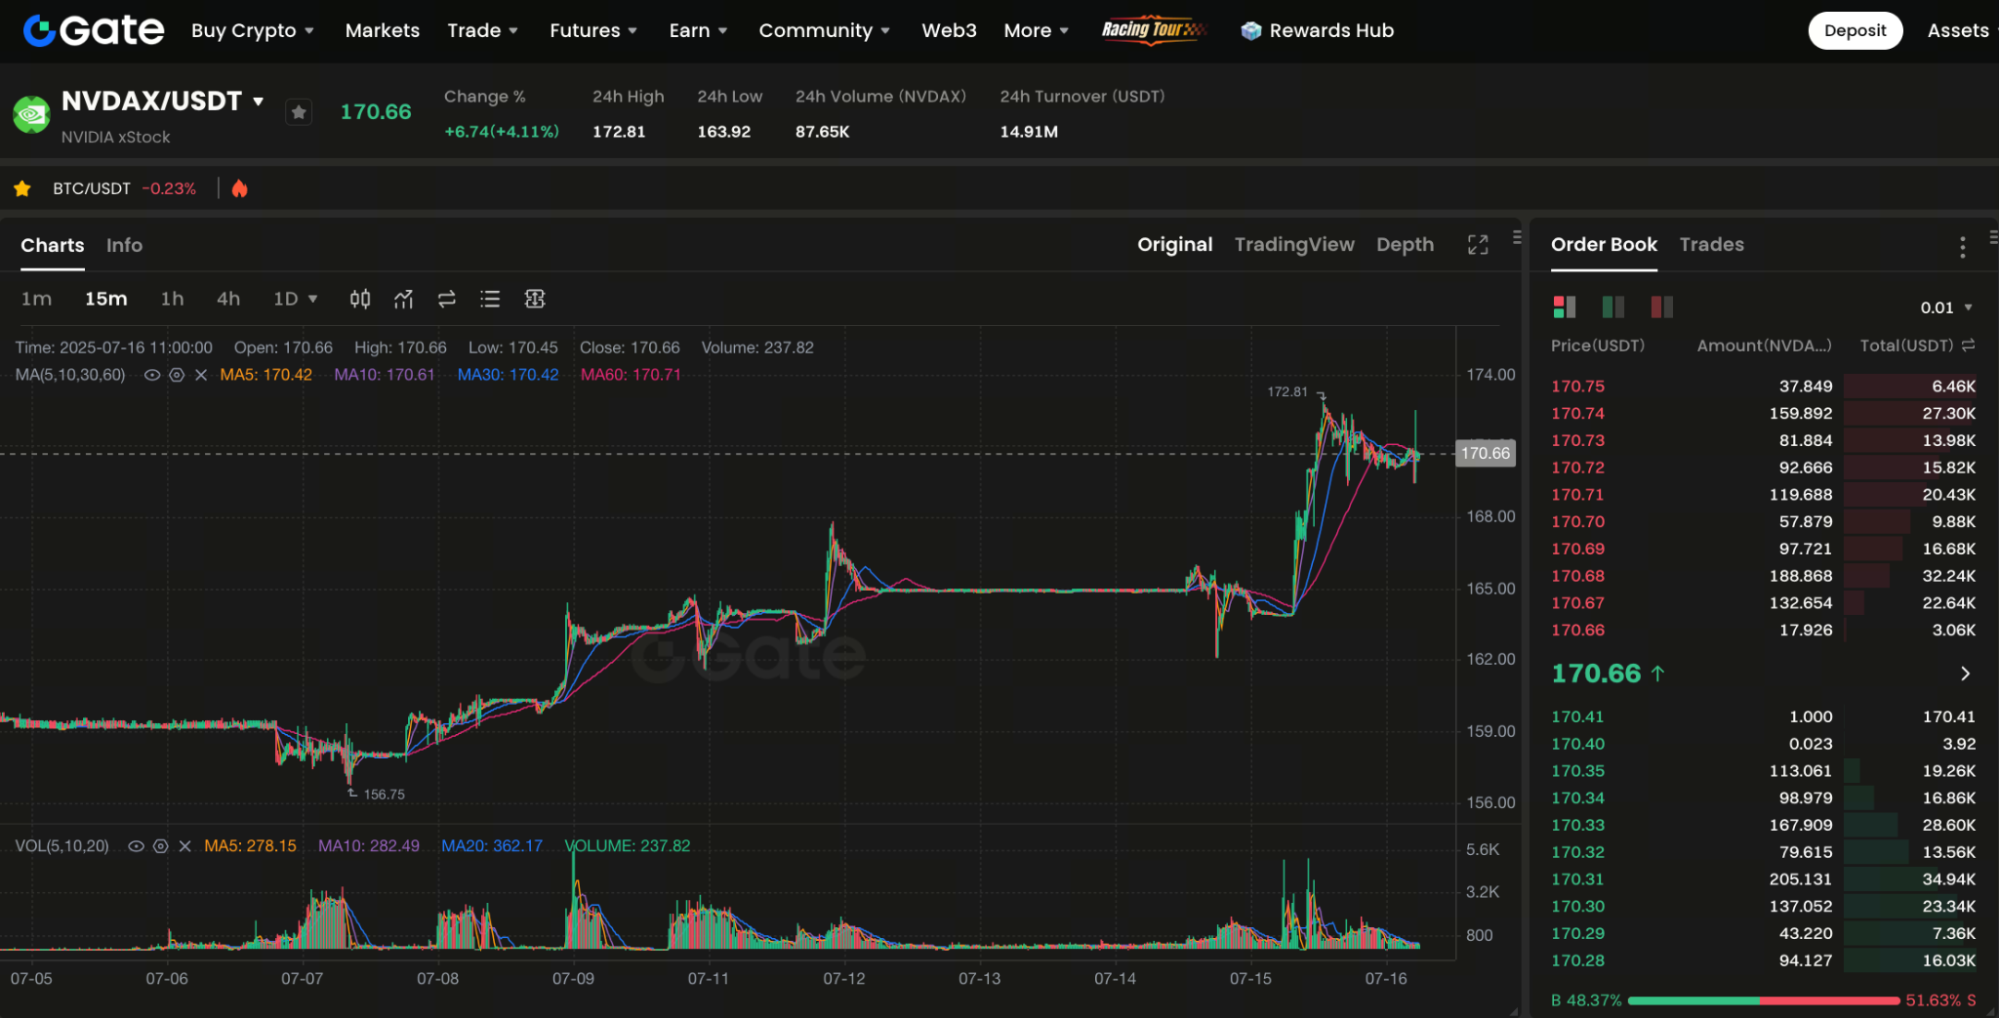Screen dimensions: 1999x1019
Task: Open the Racing Tour banner
Action: pyautogui.click(x=1153, y=30)
